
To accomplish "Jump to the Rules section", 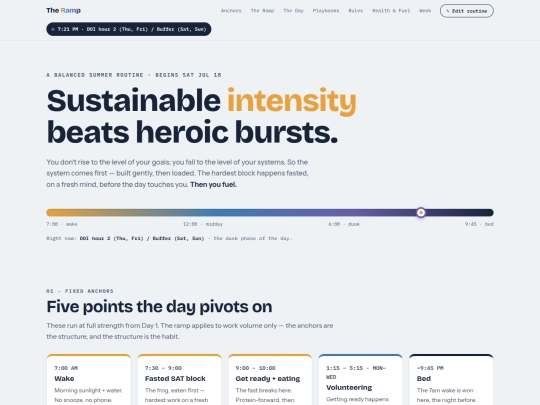I will coord(356,11).
